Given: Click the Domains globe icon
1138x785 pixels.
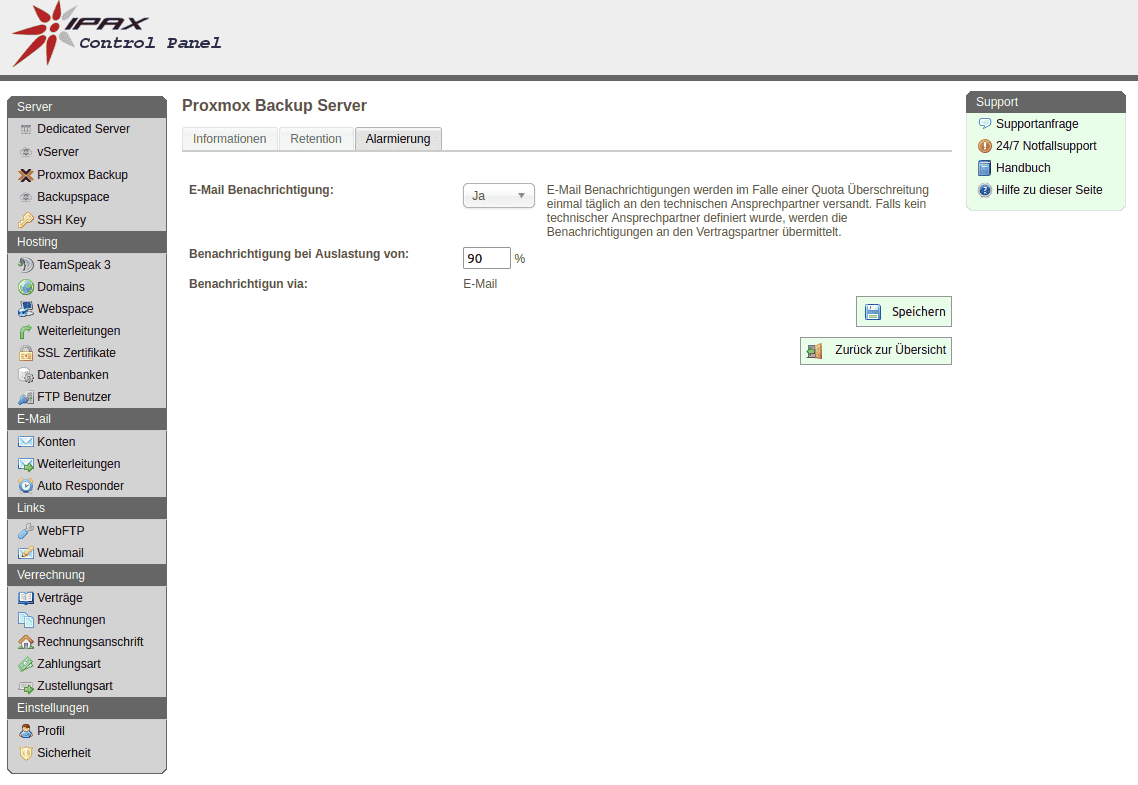Looking at the screenshot, I should (x=26, y=287).
